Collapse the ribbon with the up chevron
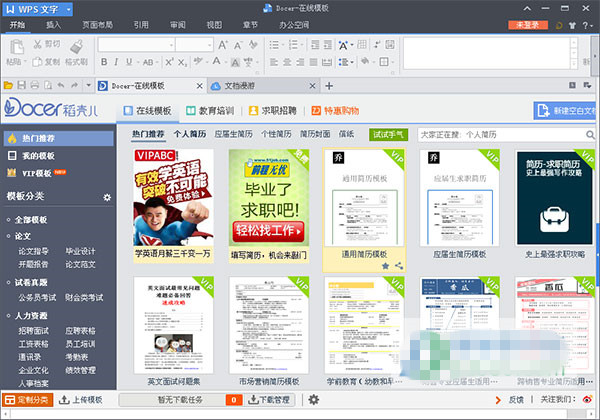This screenshot has width=600, height=420. click(x=527, y=8)
